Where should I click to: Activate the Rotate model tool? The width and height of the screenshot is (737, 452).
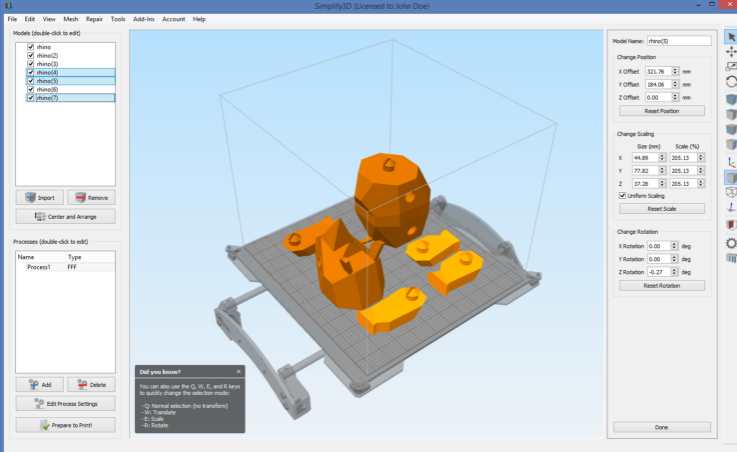pyautogui.click(x=731, y=82)
